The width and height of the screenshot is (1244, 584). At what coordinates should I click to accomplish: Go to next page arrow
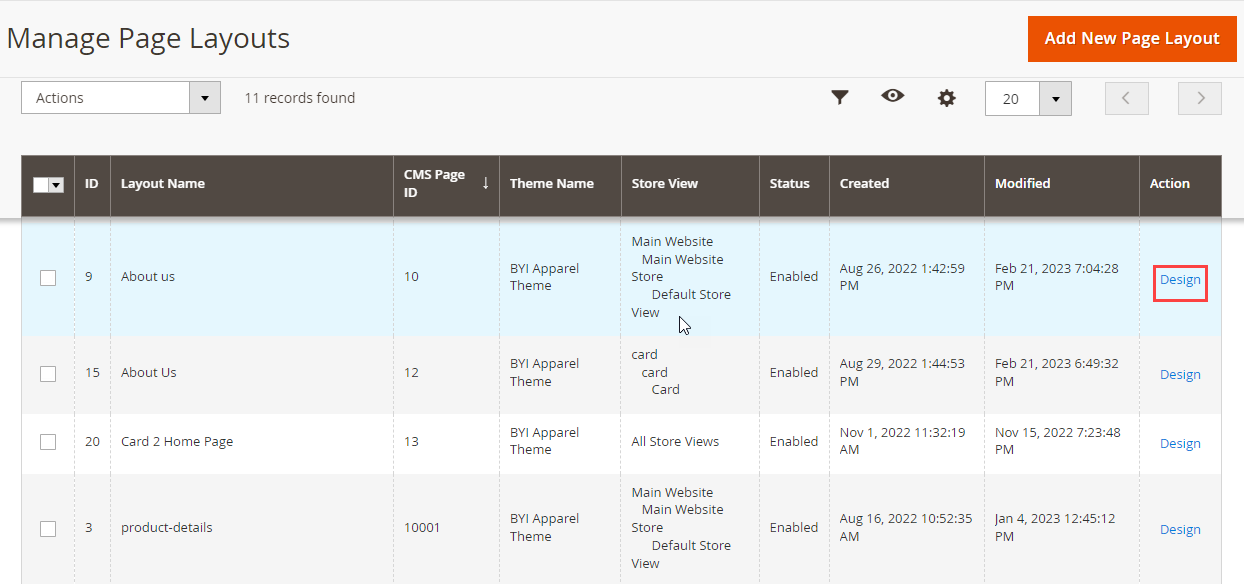tap(1200, 98)
